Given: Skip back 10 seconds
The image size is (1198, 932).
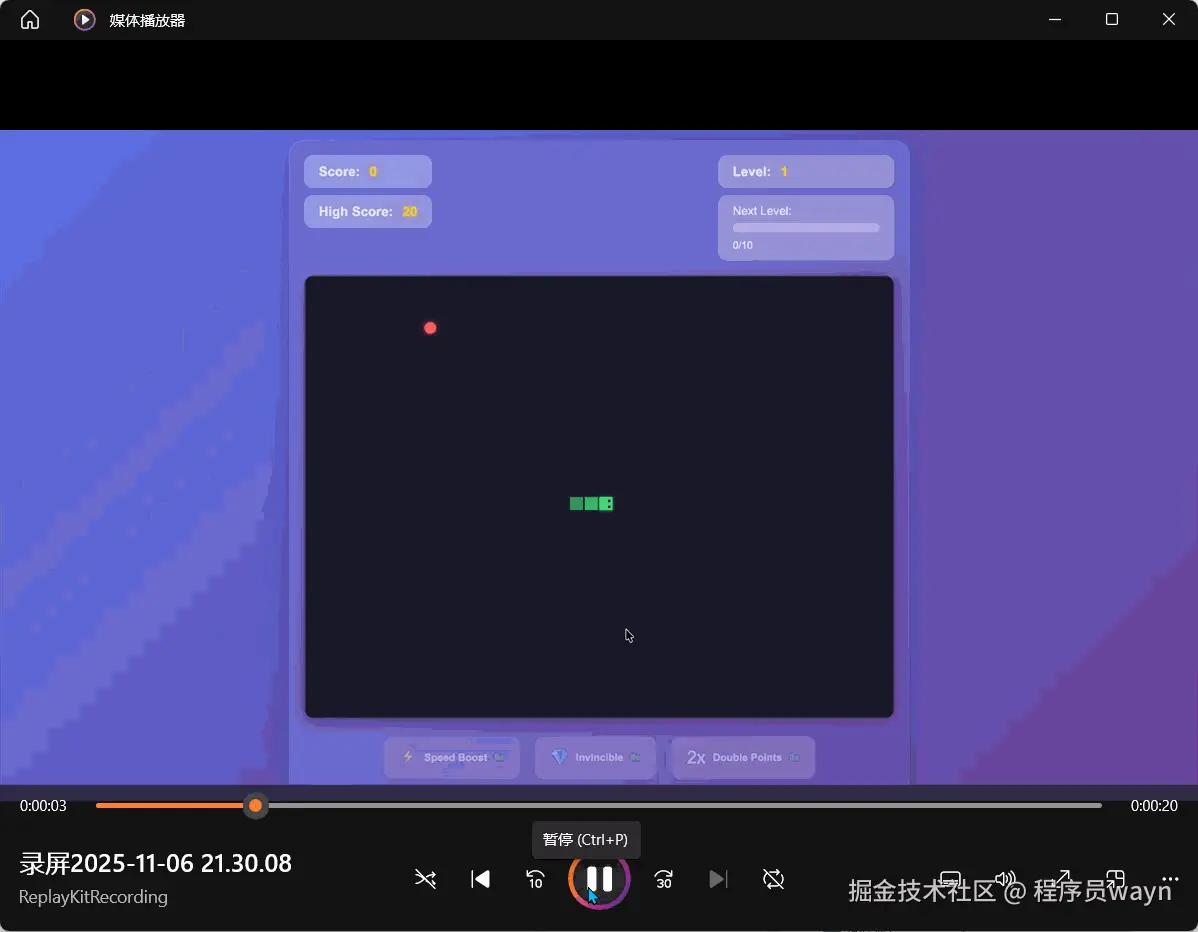Looking at the screenshot, I should pyautogui.click(x=536, y=879).
